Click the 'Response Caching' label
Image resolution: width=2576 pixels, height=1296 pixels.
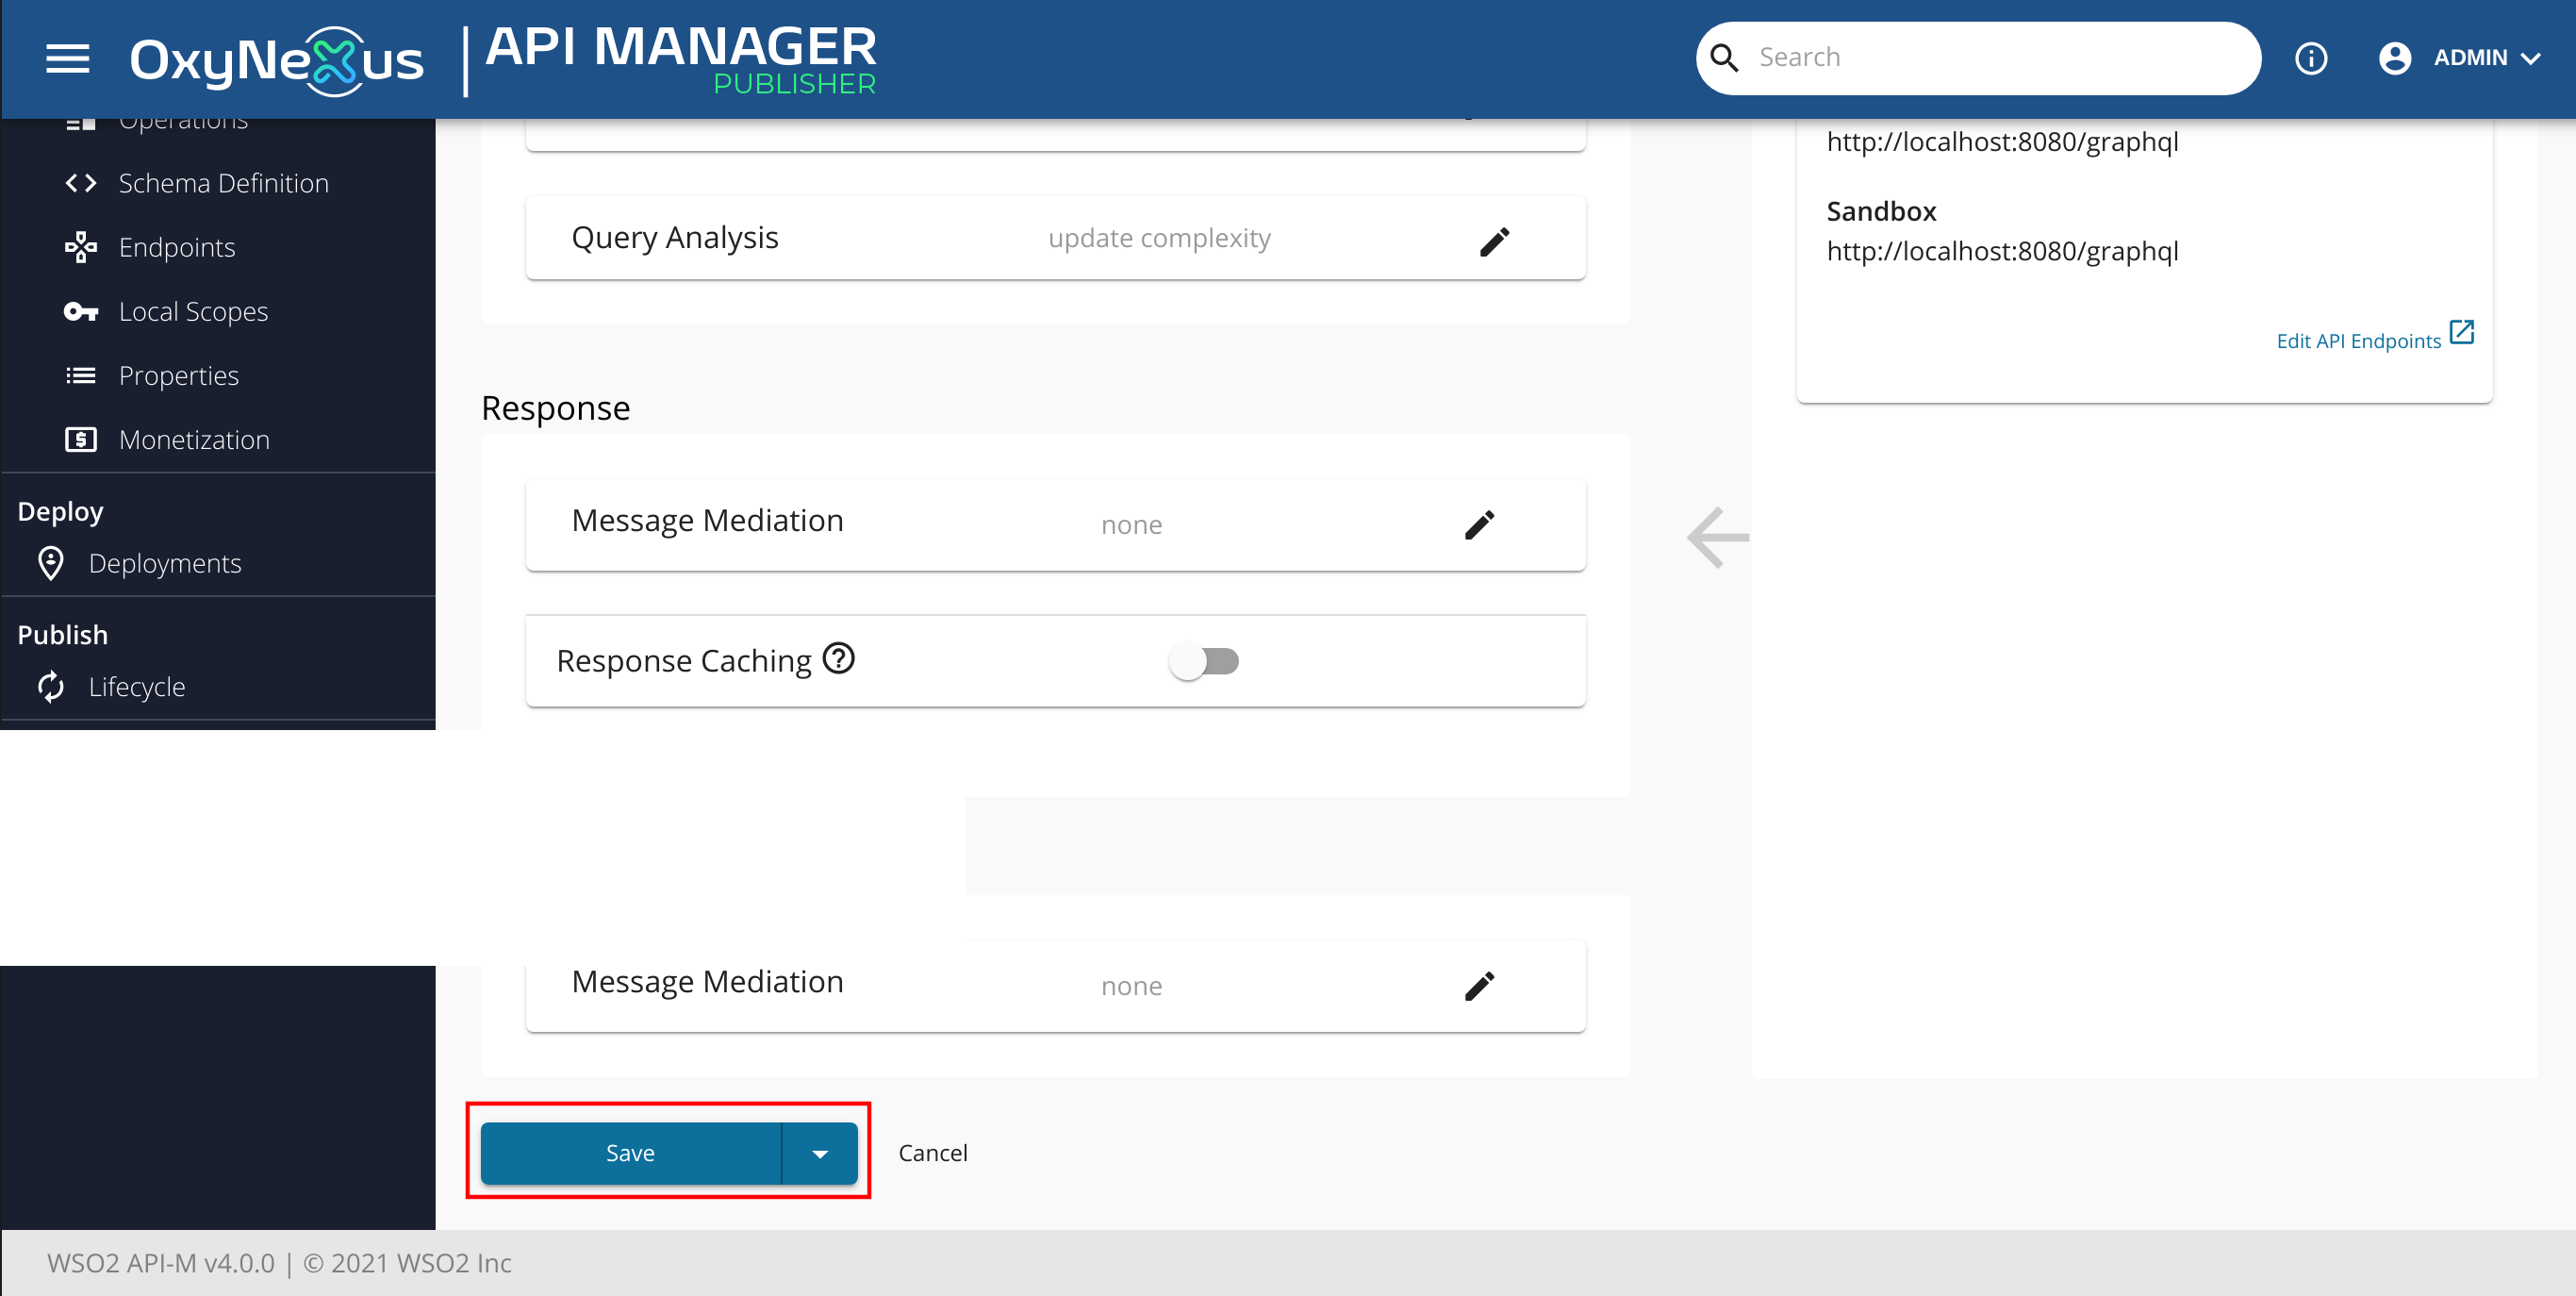tap(683, 661)
